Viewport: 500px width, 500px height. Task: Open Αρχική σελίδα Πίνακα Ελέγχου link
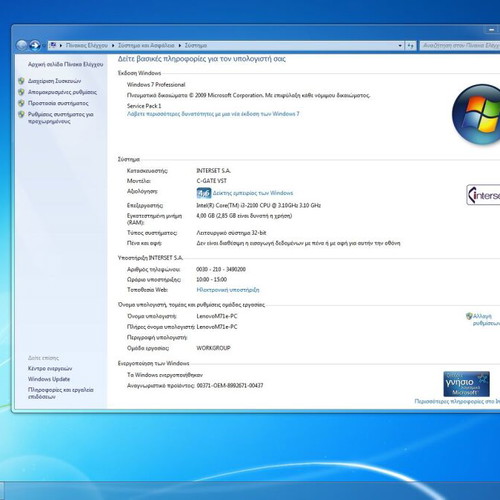66,64
